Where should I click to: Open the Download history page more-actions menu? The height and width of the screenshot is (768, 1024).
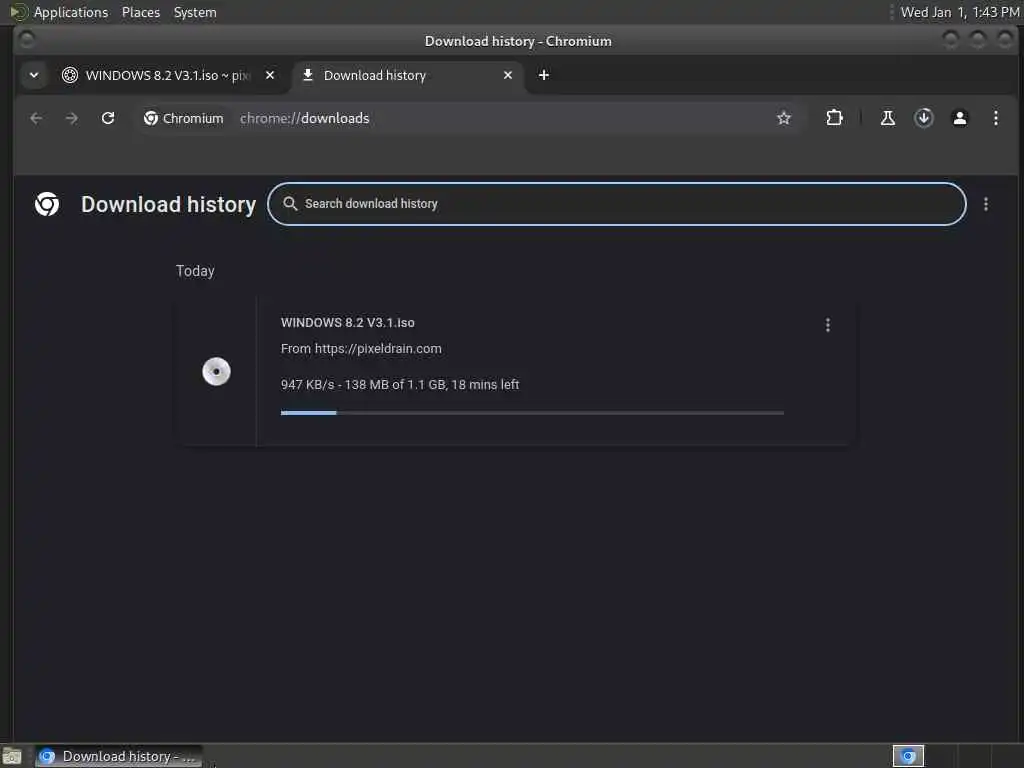[985, 204]
